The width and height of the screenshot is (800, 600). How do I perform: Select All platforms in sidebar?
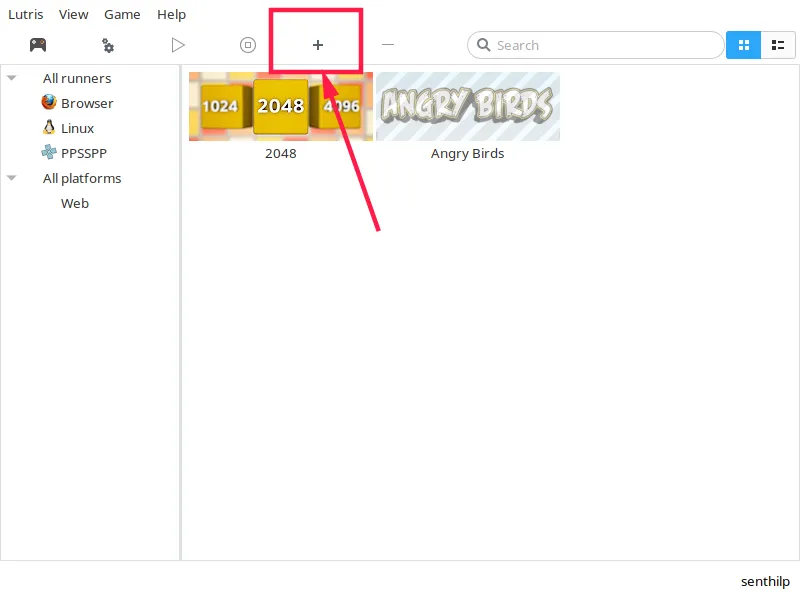pos(82,179)
